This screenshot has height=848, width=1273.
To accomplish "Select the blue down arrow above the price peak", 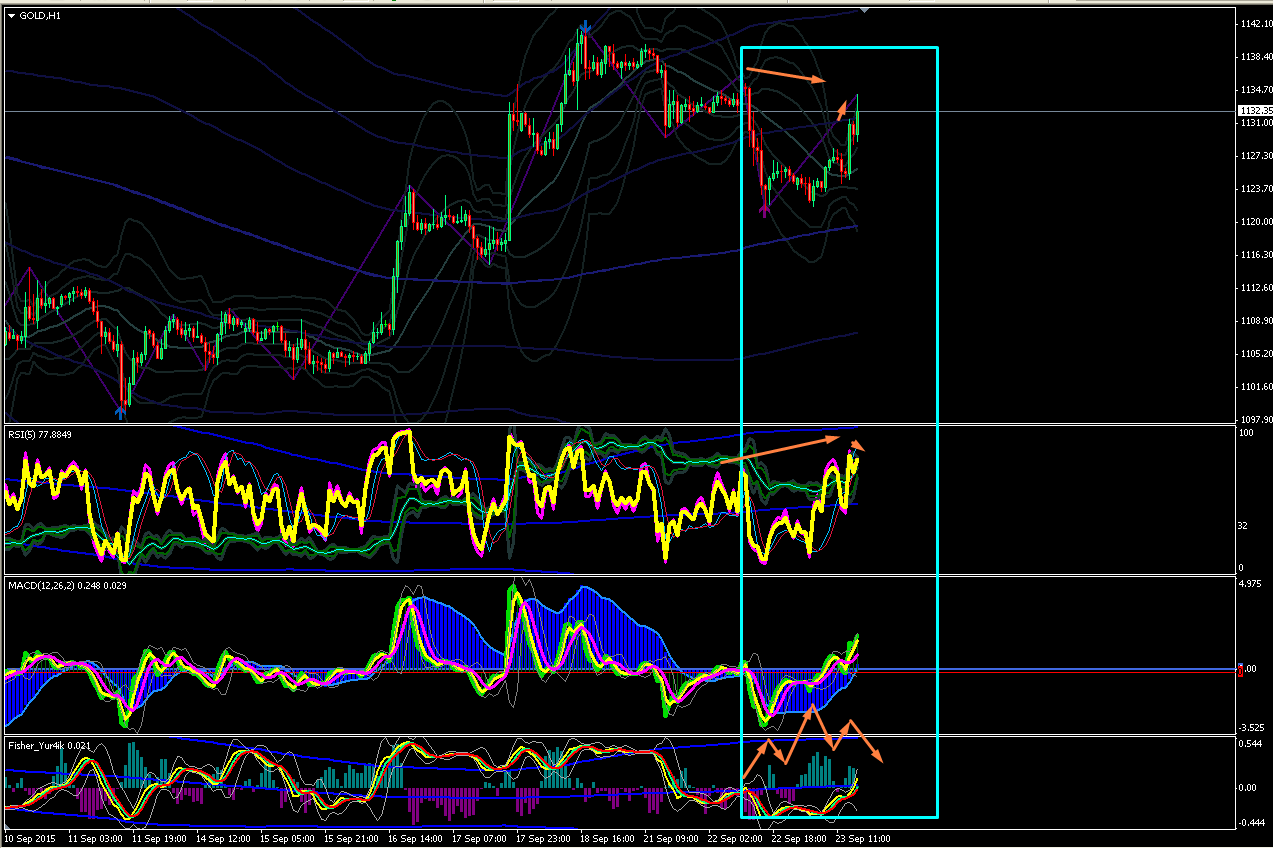I will click(x=584, y=28).
